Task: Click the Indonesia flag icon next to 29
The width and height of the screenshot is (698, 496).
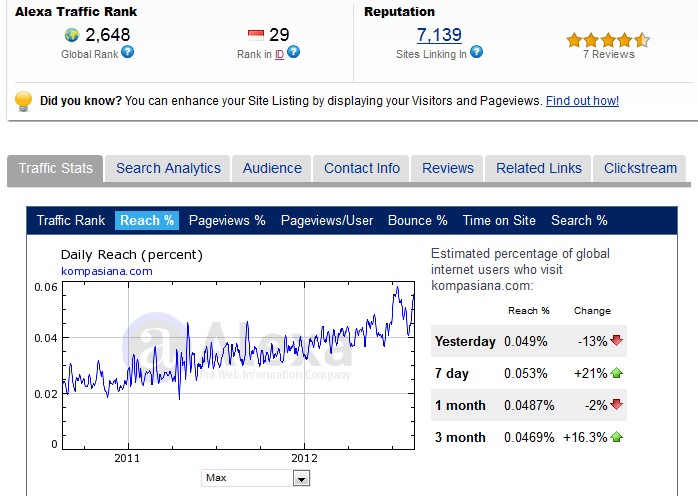Action: [256, 35]
